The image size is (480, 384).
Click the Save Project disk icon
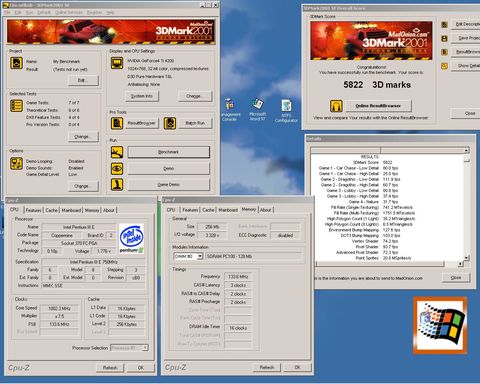[x=444, y=38]
